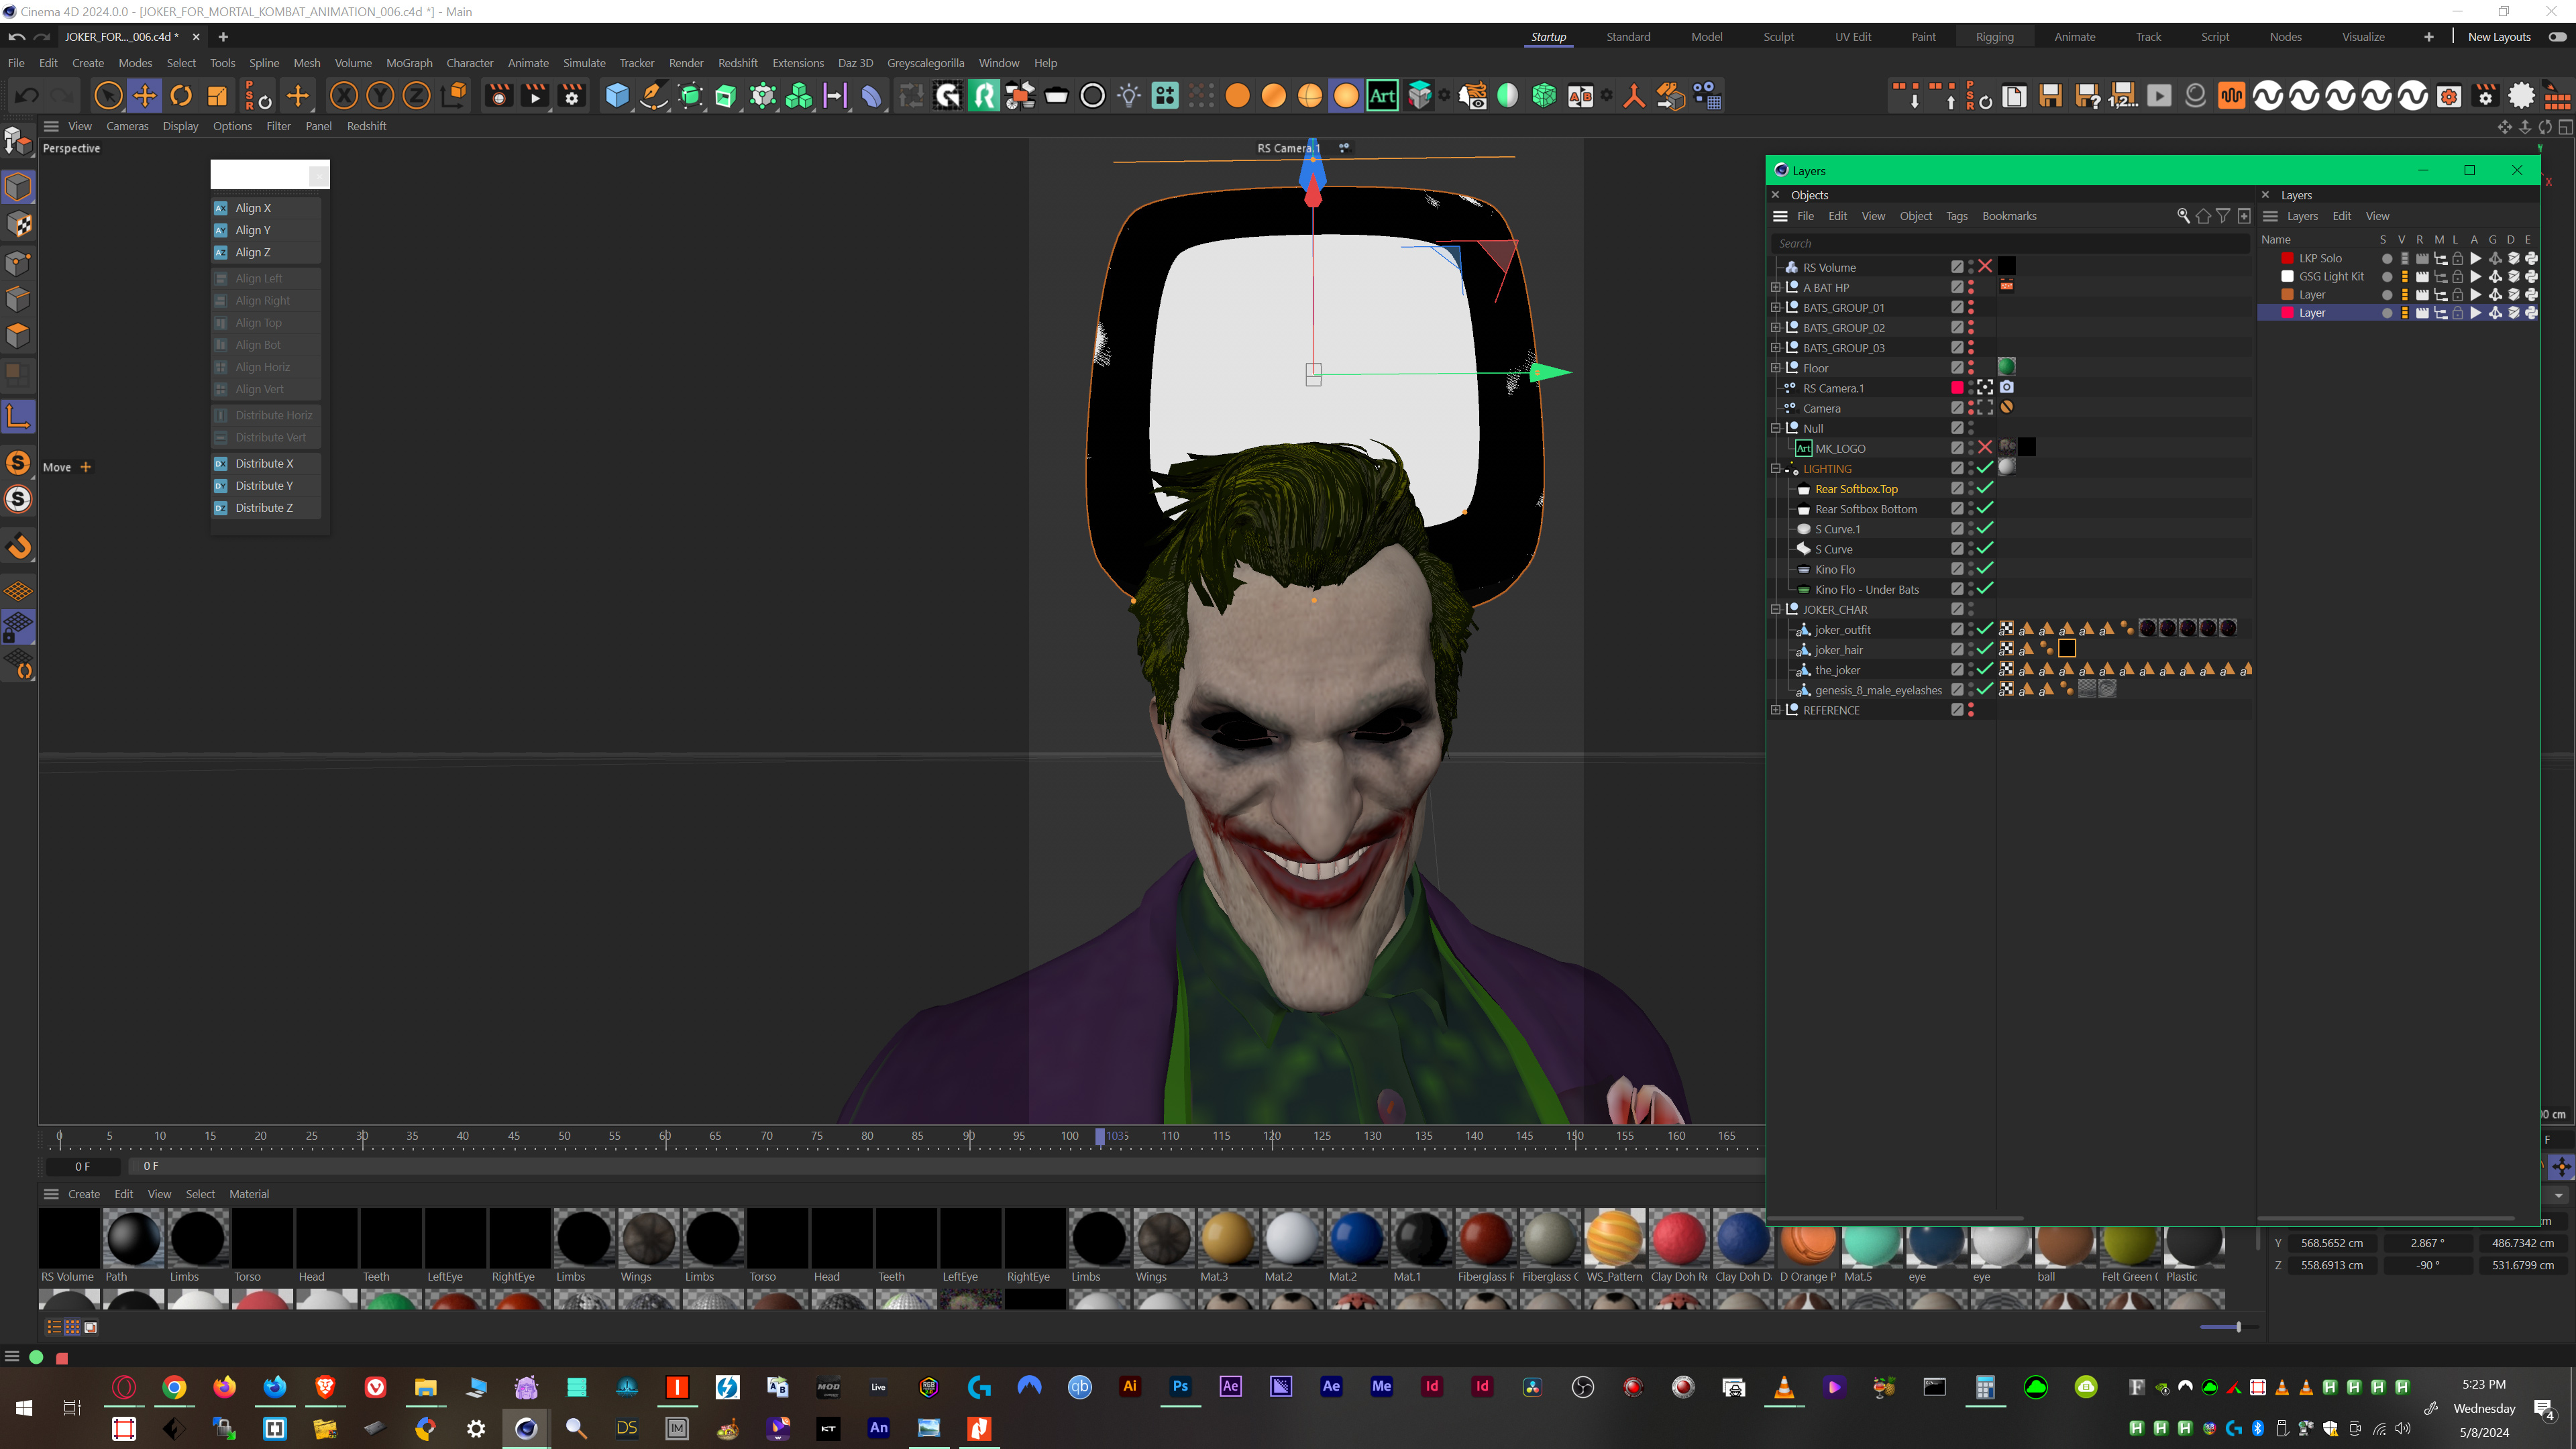Click Distribute X button

point(266,464)
